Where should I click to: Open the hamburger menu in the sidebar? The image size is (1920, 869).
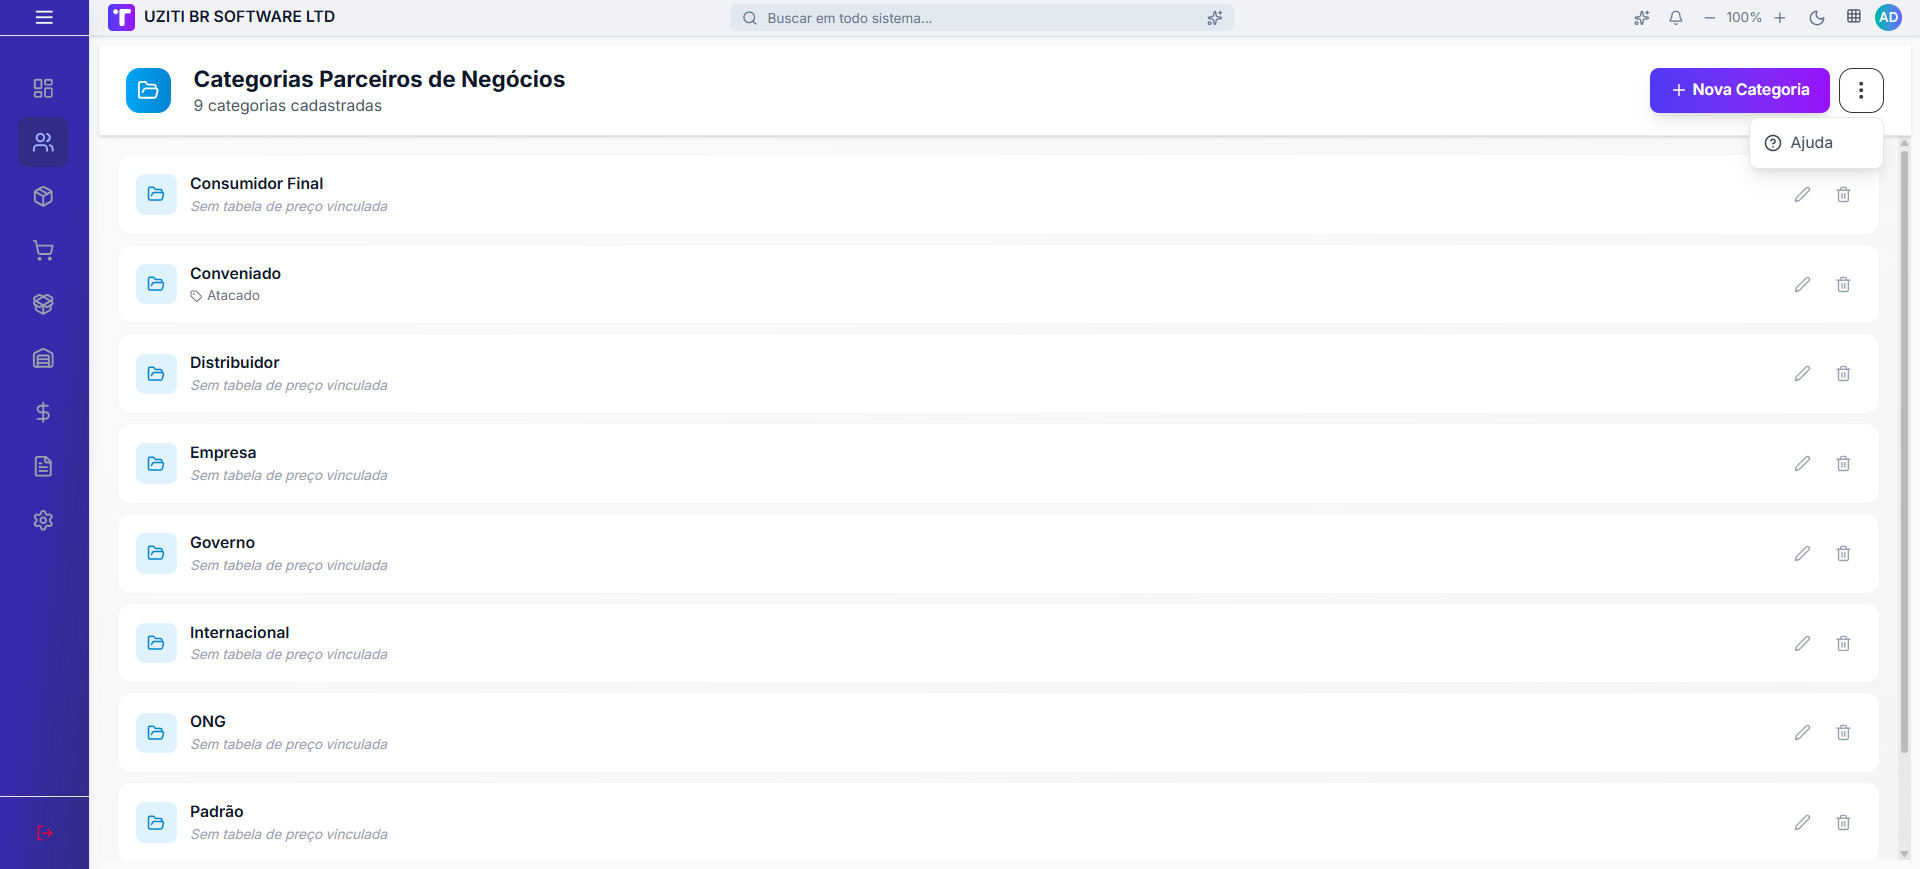[x=44, y=17]
